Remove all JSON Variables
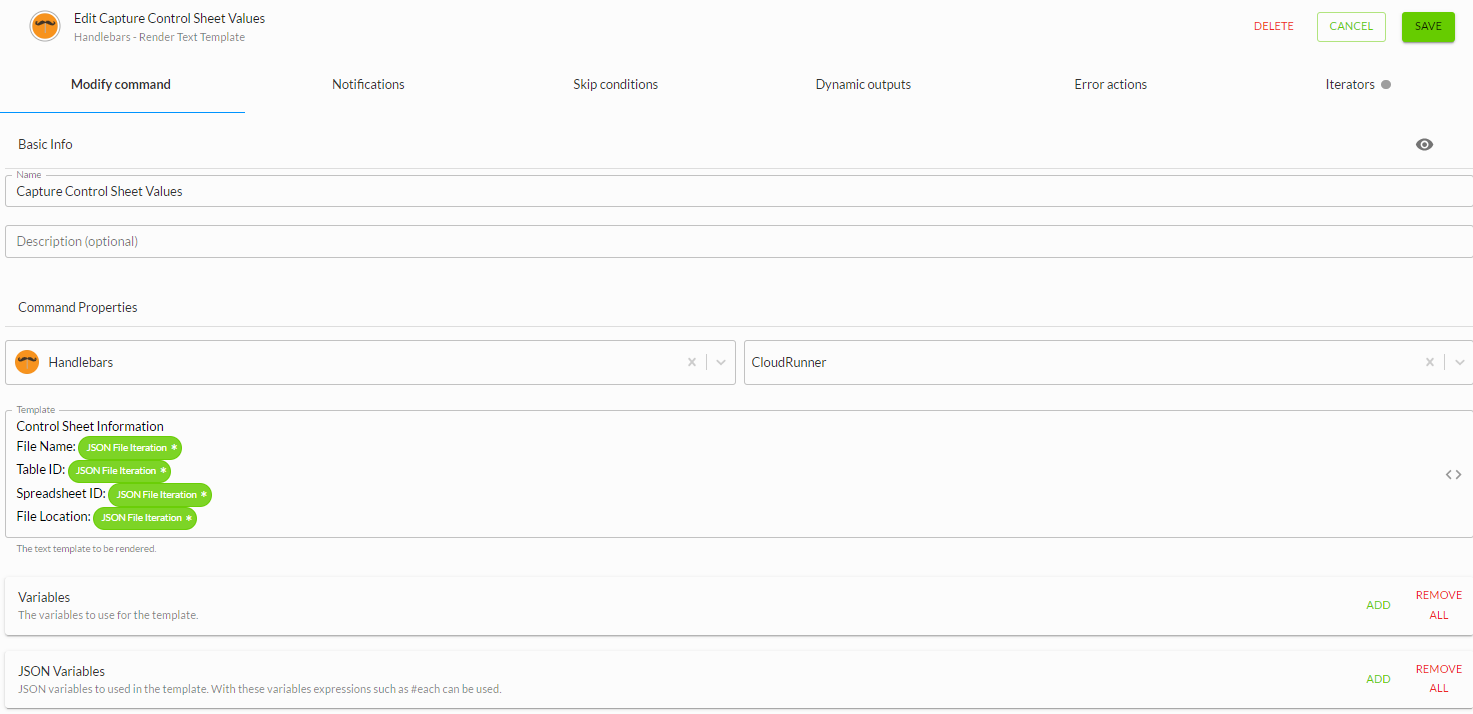The image size is (1473, 714). [x=1438, y=679]
